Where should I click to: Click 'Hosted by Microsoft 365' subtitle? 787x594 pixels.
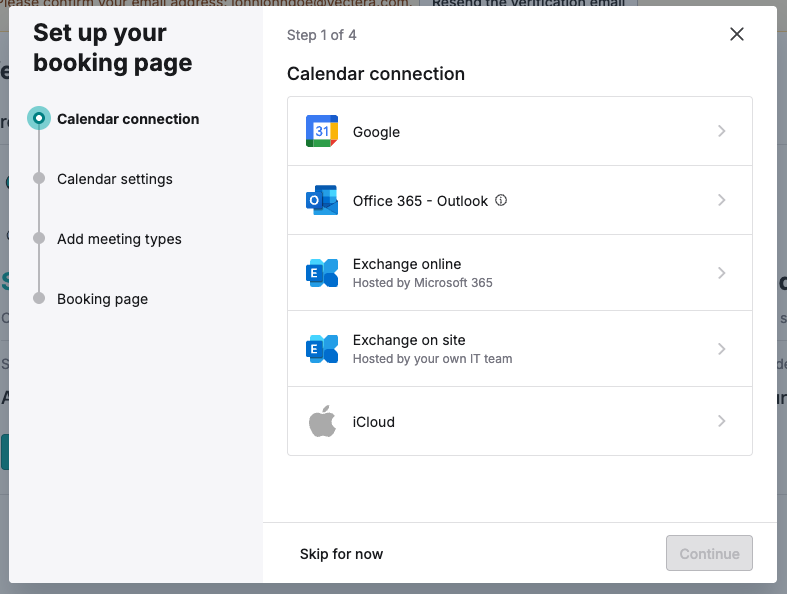423,283
